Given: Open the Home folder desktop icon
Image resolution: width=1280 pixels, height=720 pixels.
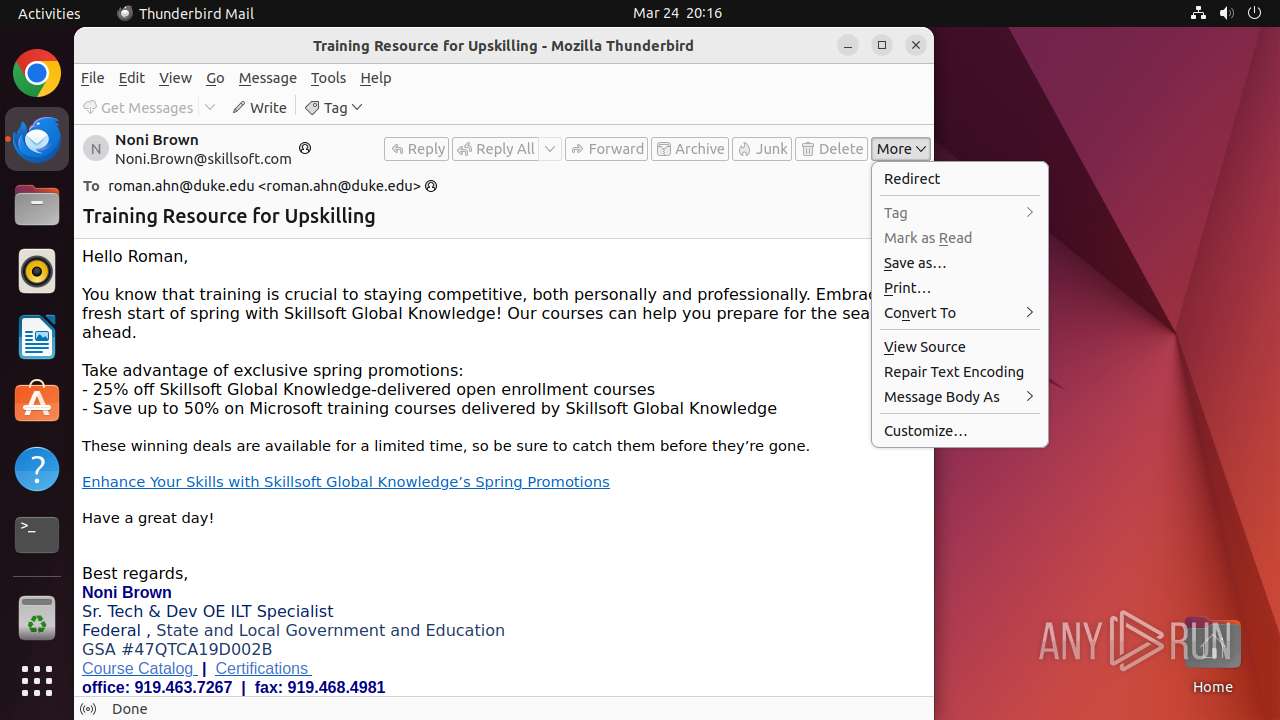Looking at the screenshot, I should [1212, 656].
